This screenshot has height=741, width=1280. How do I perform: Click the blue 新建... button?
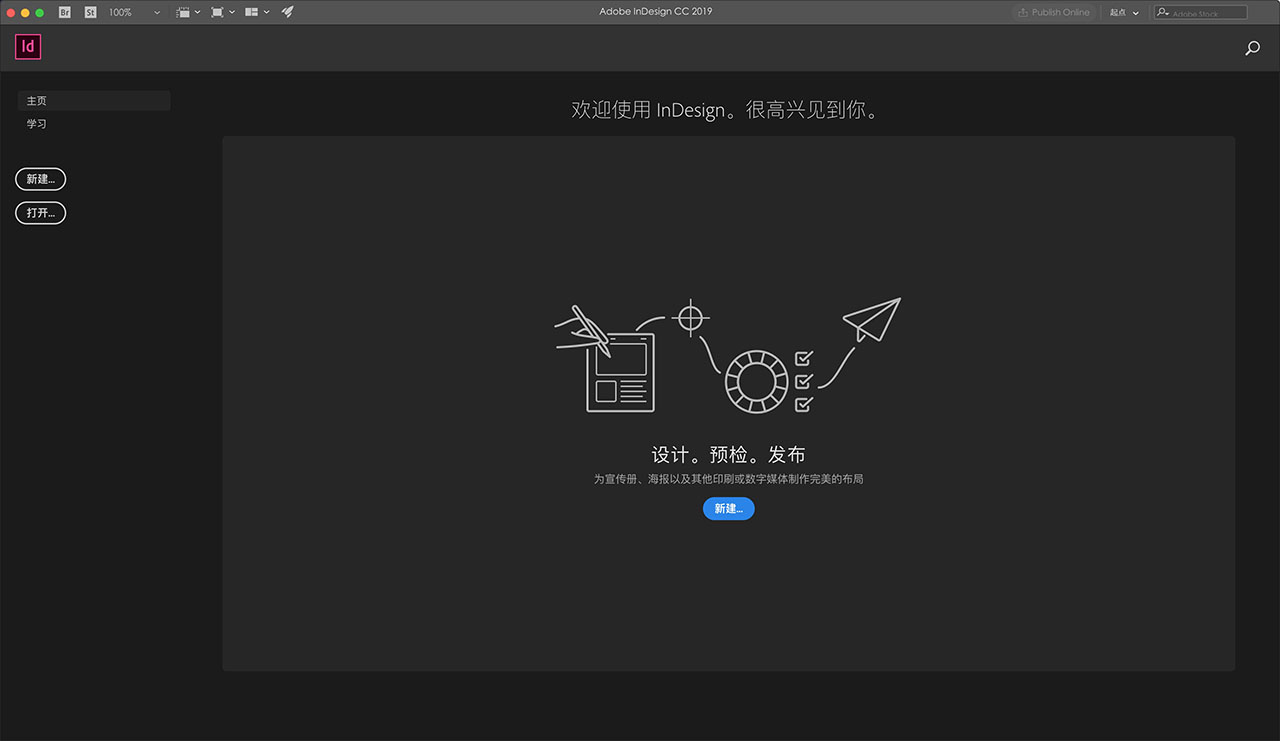(729, 509)
